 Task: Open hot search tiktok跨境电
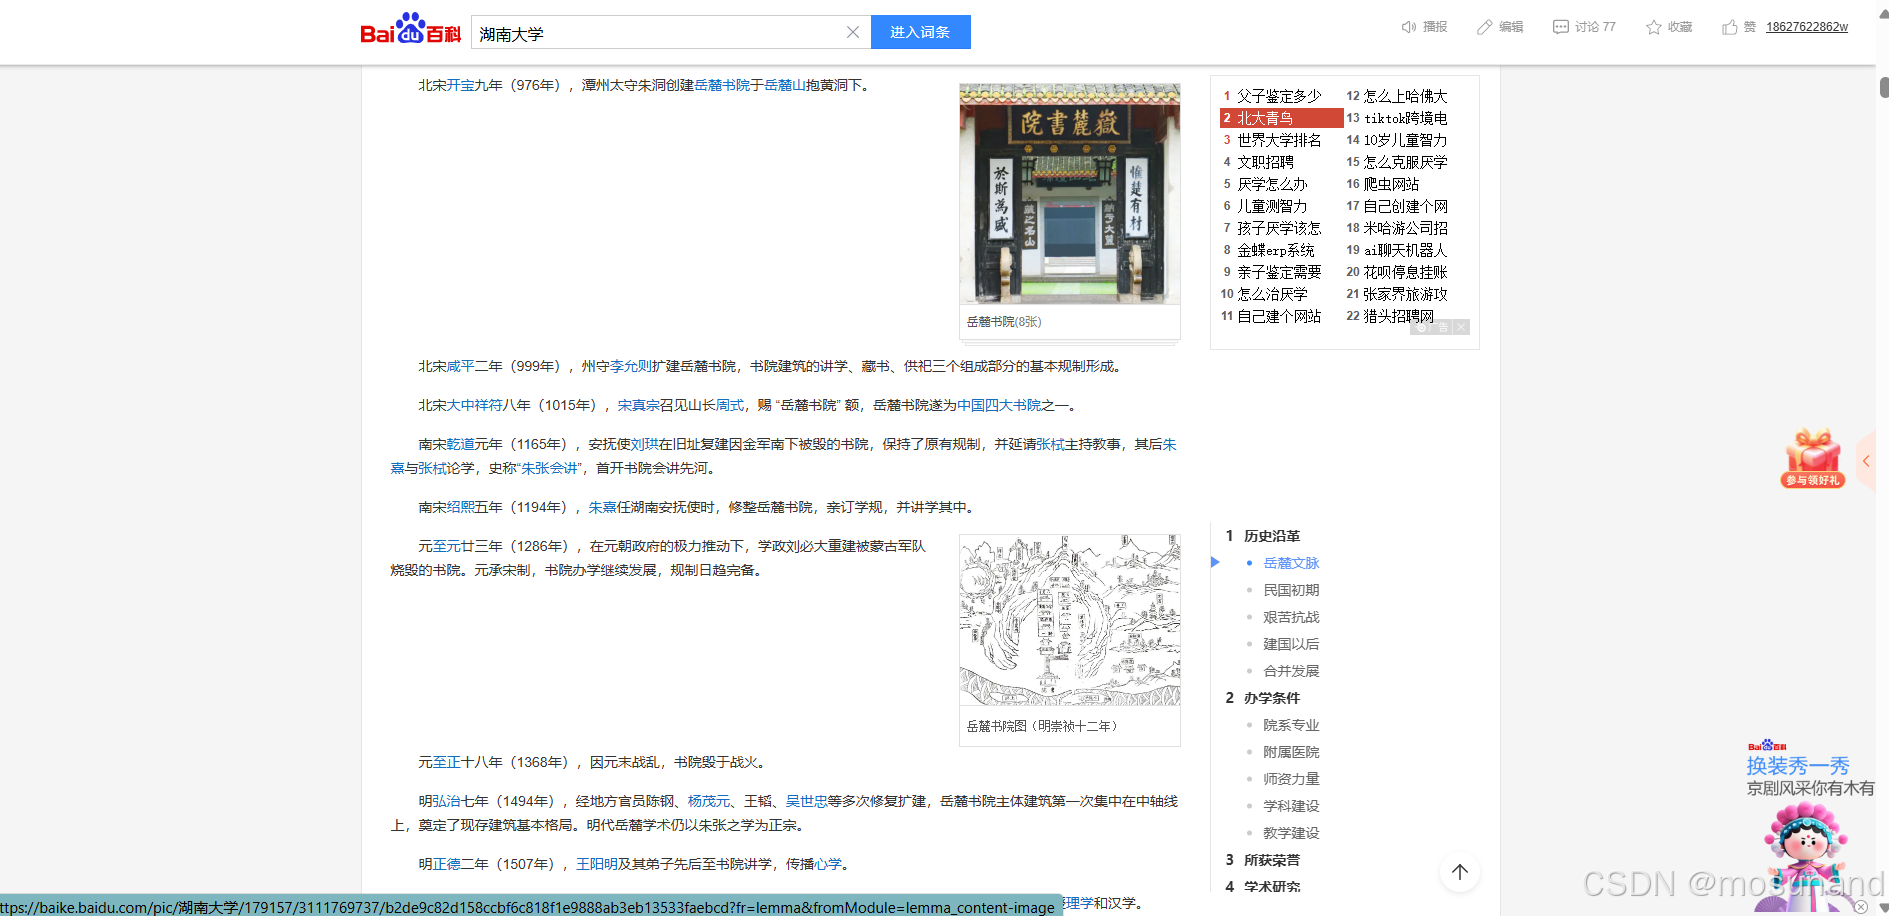[x=1405, y=118]
